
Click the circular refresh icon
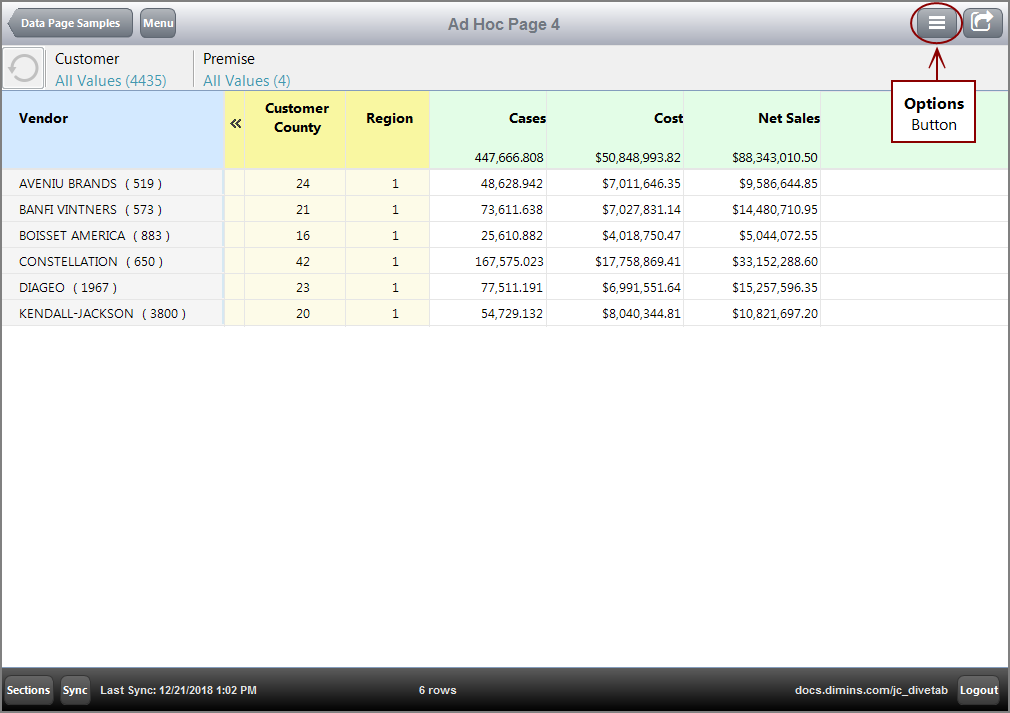[23, 67]
